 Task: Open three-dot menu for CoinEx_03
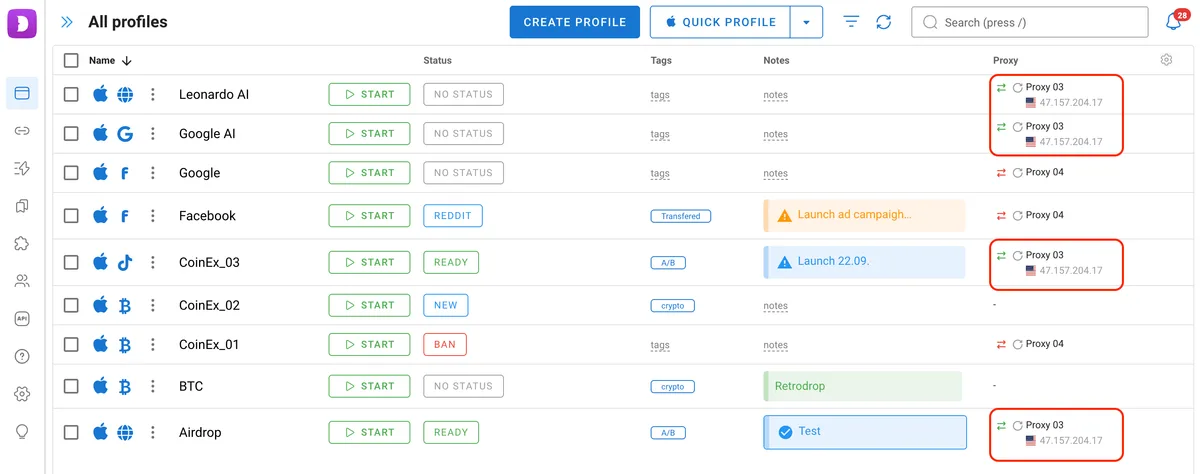[153, 263]
